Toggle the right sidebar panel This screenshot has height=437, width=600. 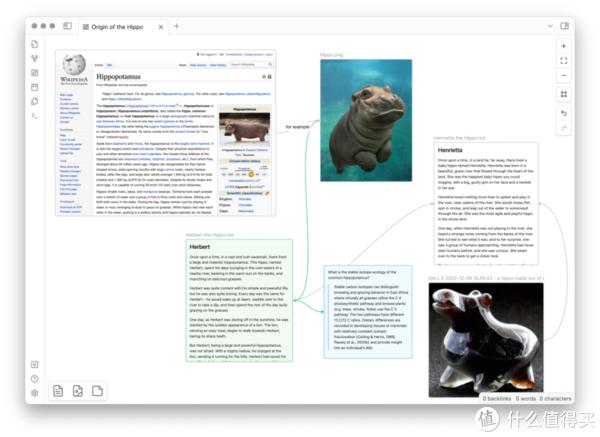564,26
